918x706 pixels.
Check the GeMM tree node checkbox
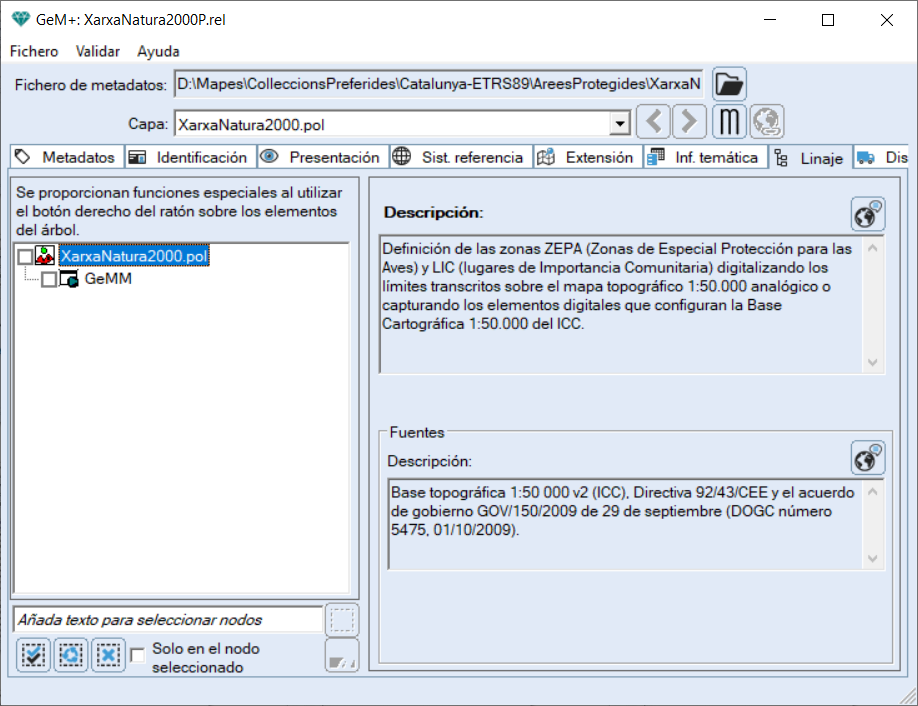(x=49, y=280)
